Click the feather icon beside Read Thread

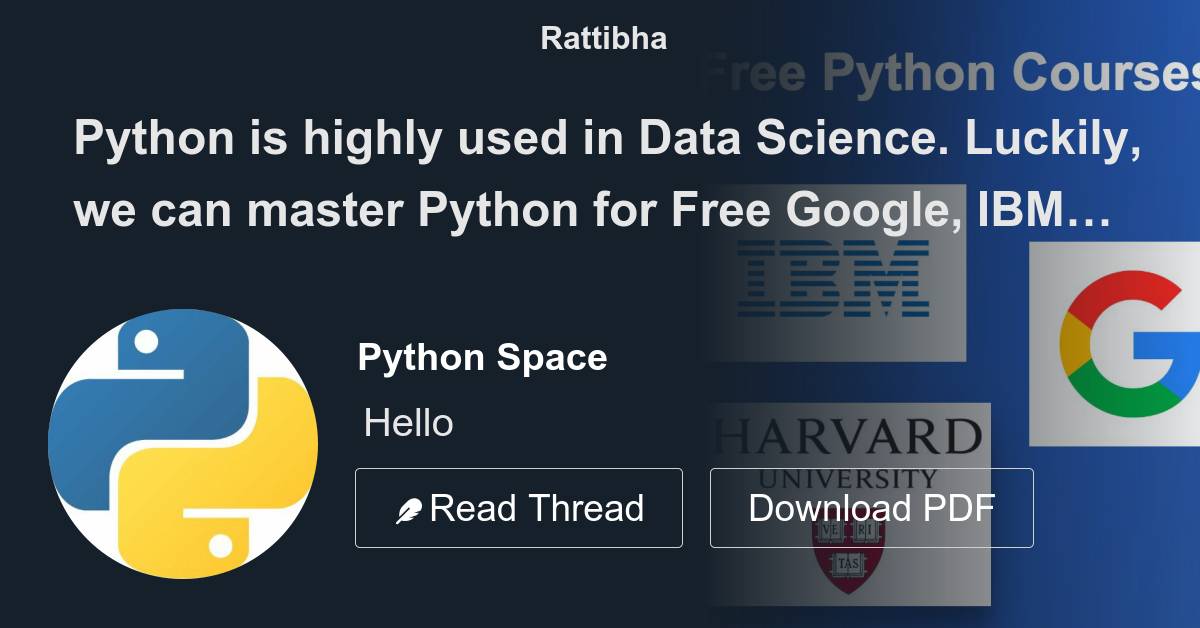(409, 511)
